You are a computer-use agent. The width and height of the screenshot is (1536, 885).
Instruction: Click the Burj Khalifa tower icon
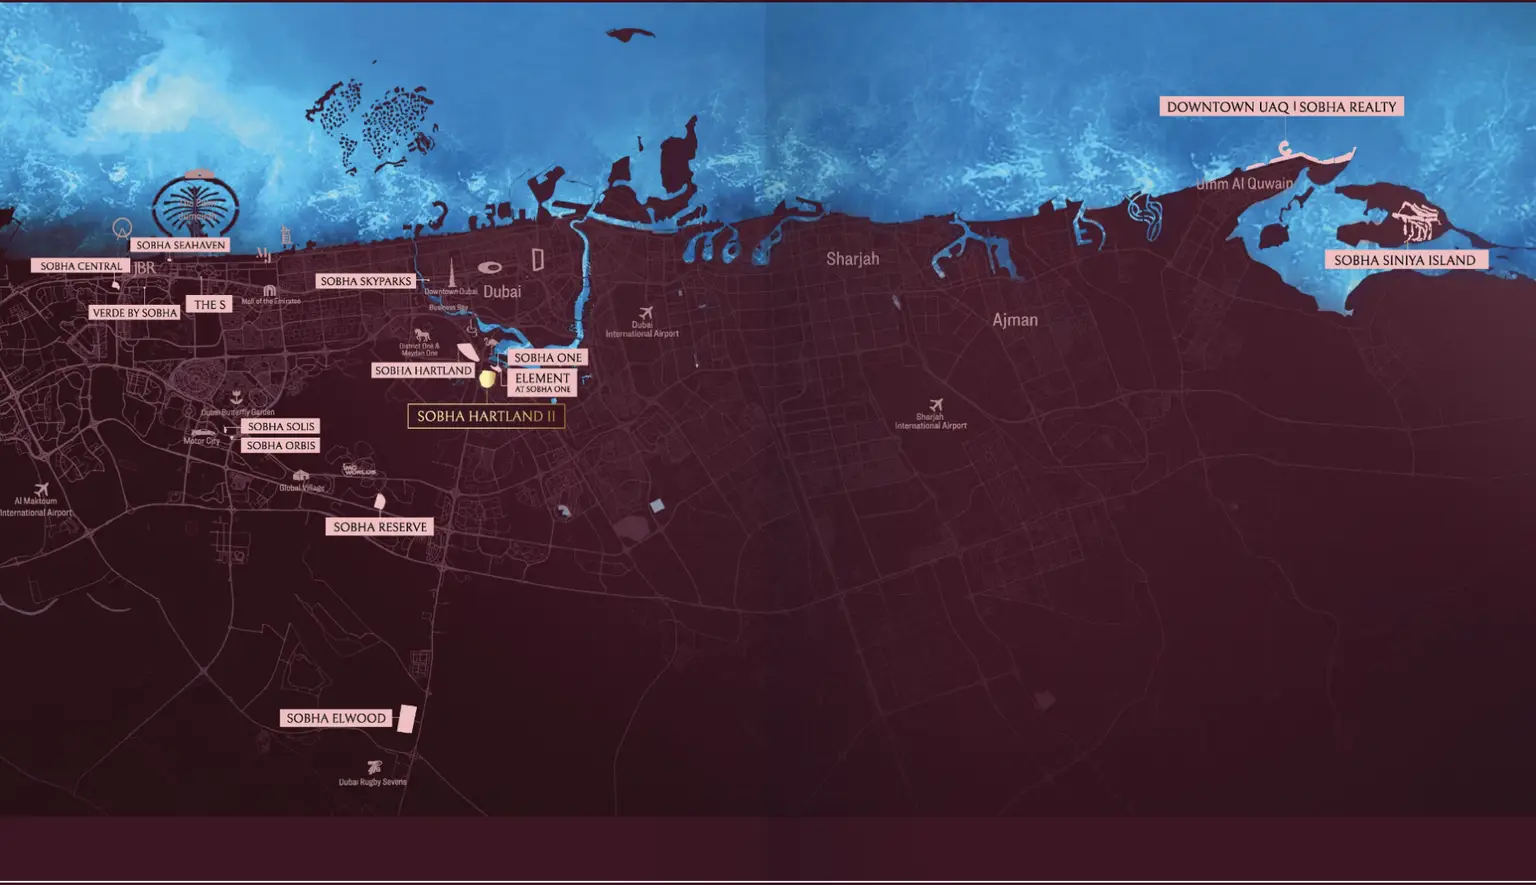[451, 273]
